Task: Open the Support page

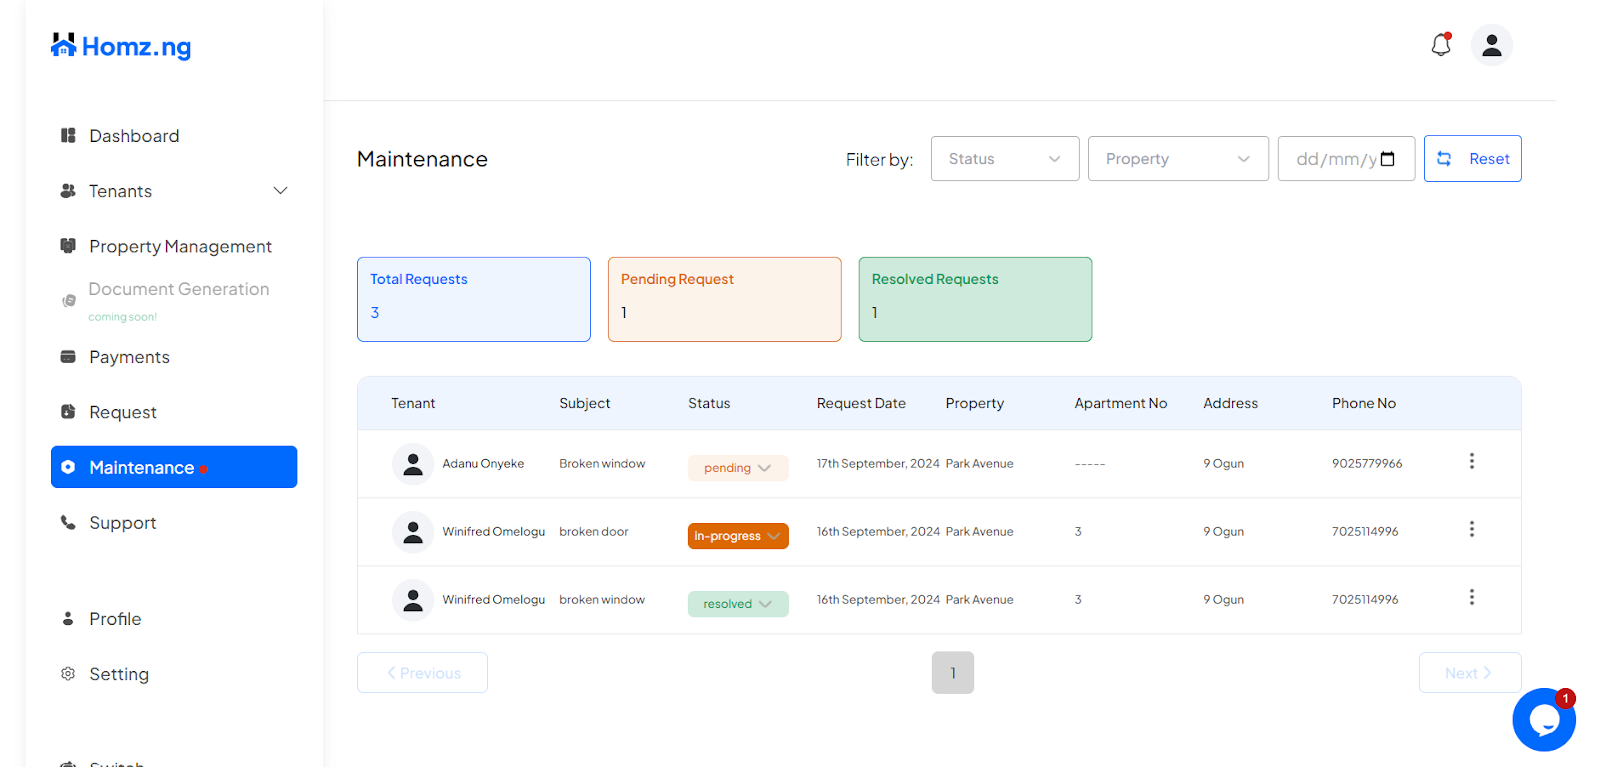Action: (123, 522)
